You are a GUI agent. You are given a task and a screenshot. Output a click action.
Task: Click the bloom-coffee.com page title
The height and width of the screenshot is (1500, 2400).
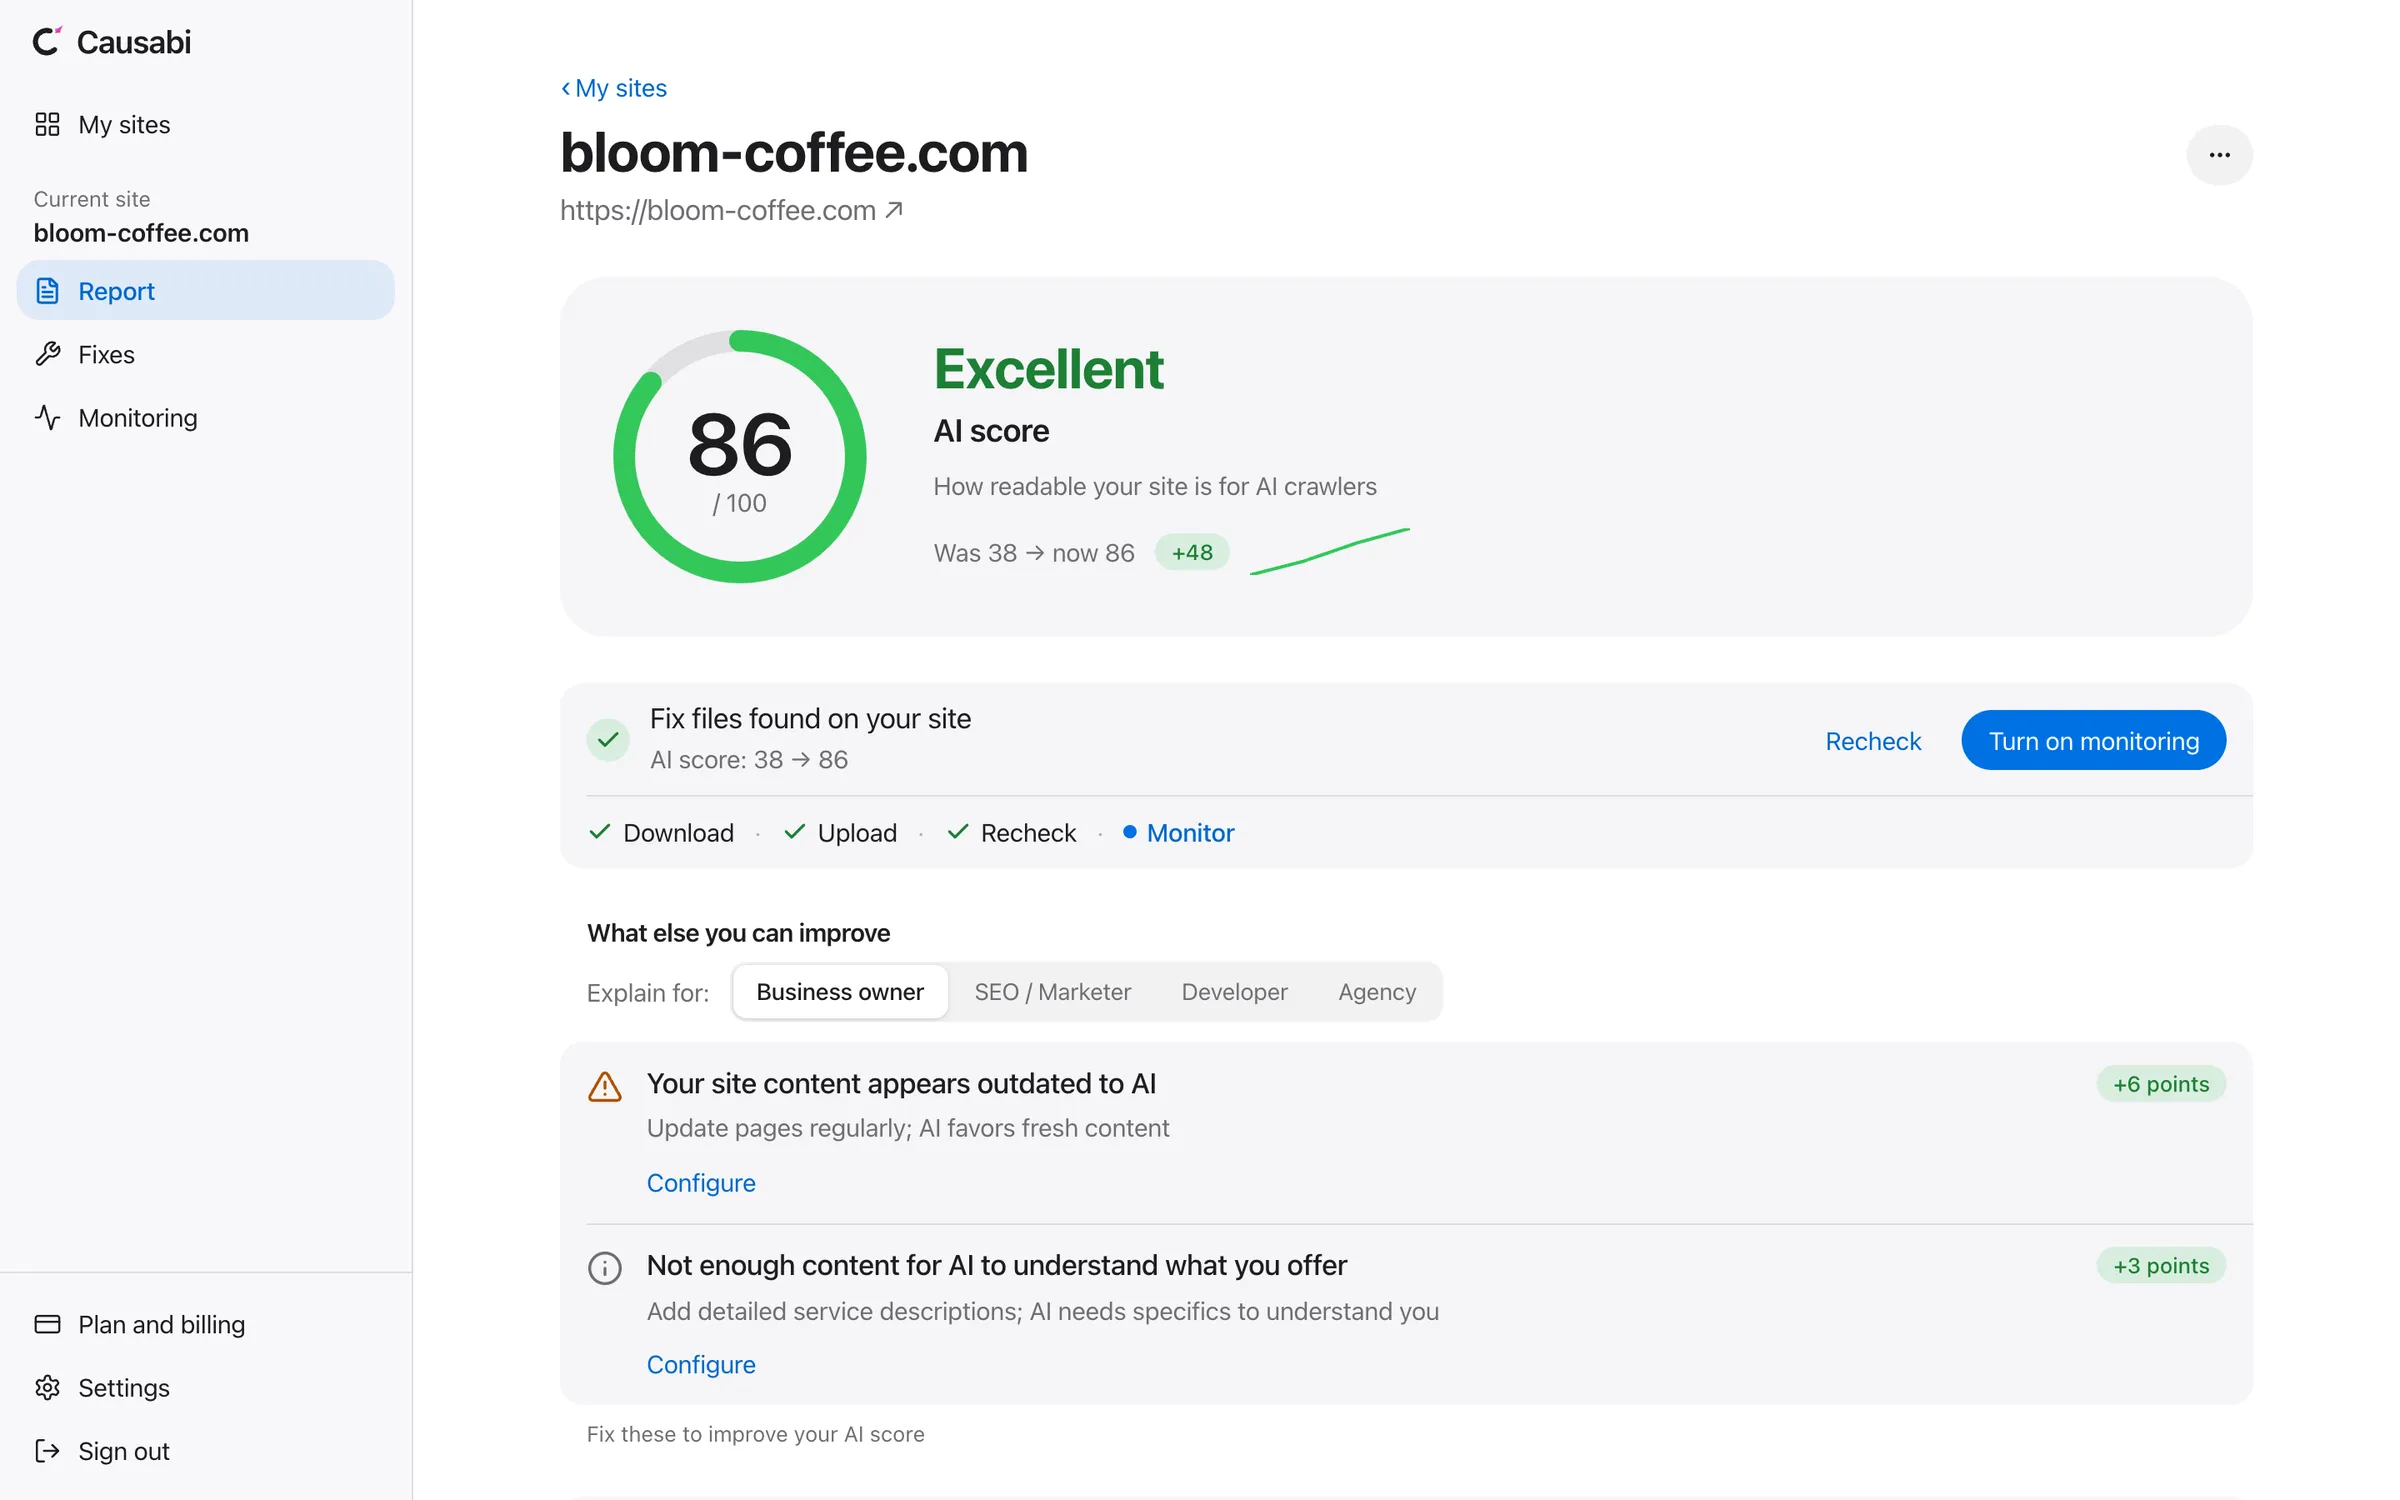coord(794,152)
